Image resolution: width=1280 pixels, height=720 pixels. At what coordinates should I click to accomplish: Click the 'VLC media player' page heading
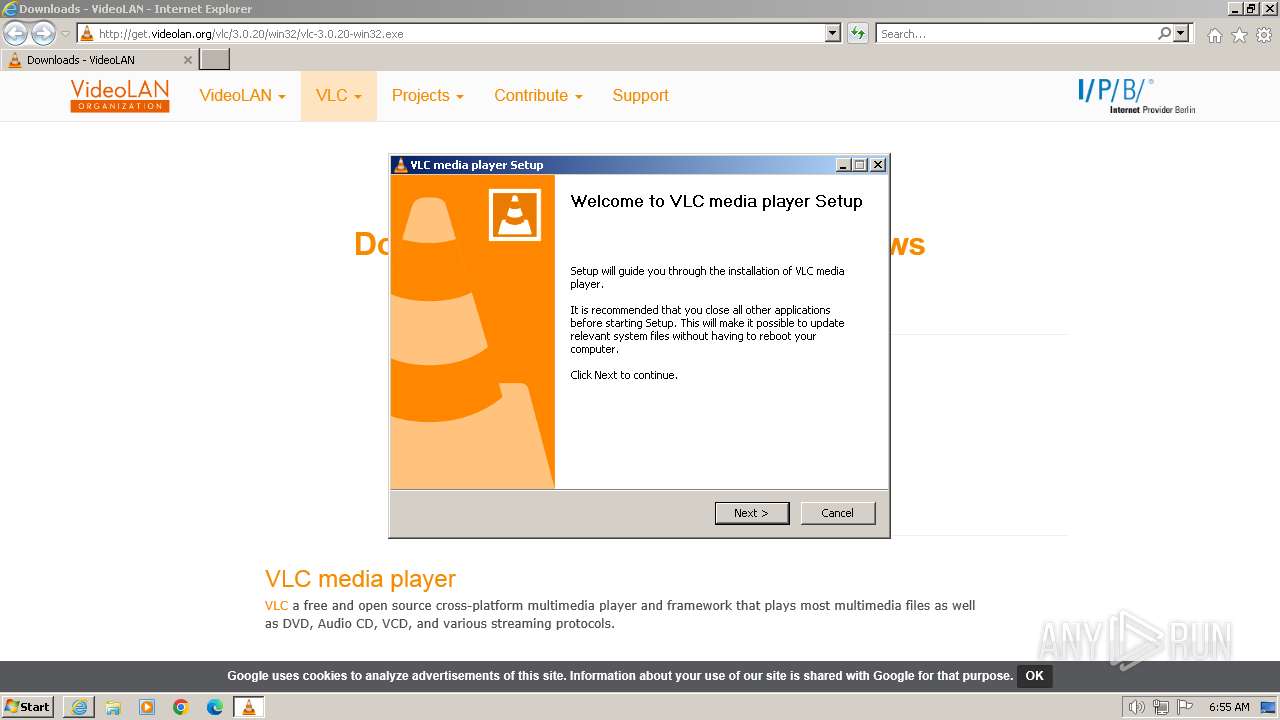point(360,579)
